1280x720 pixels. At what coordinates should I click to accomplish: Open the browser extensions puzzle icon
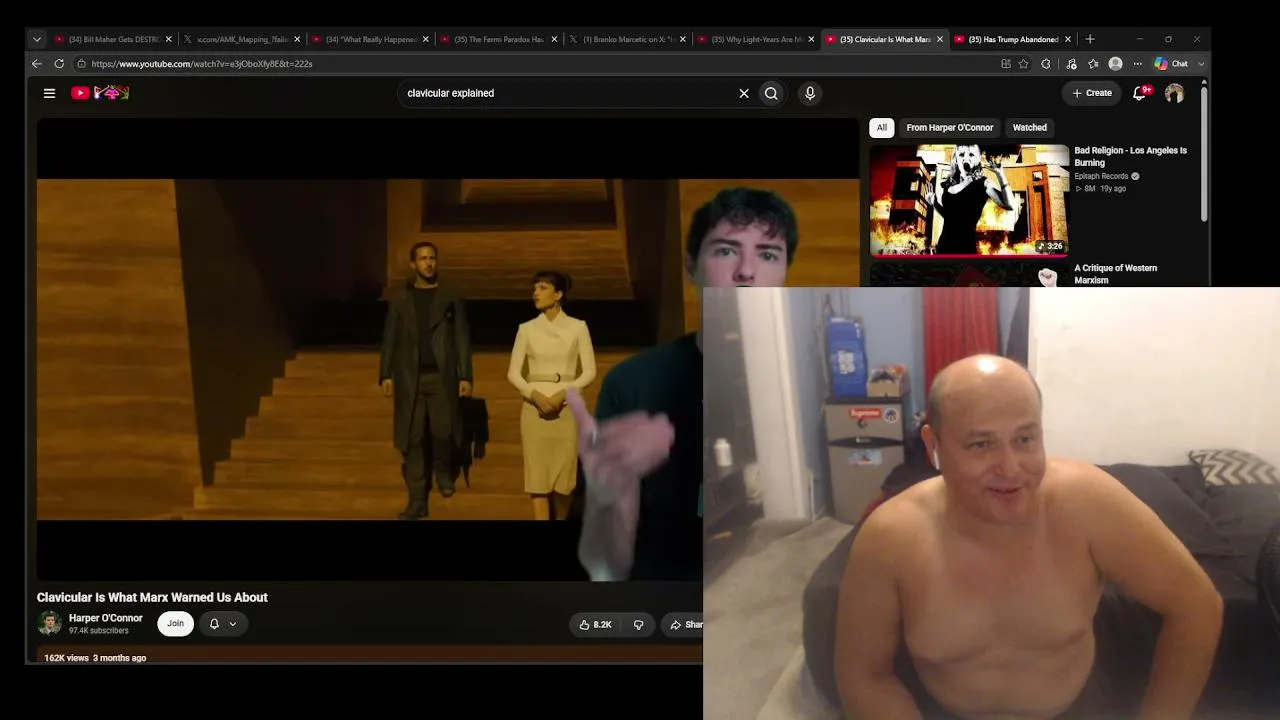click(x=1046, y=64)
